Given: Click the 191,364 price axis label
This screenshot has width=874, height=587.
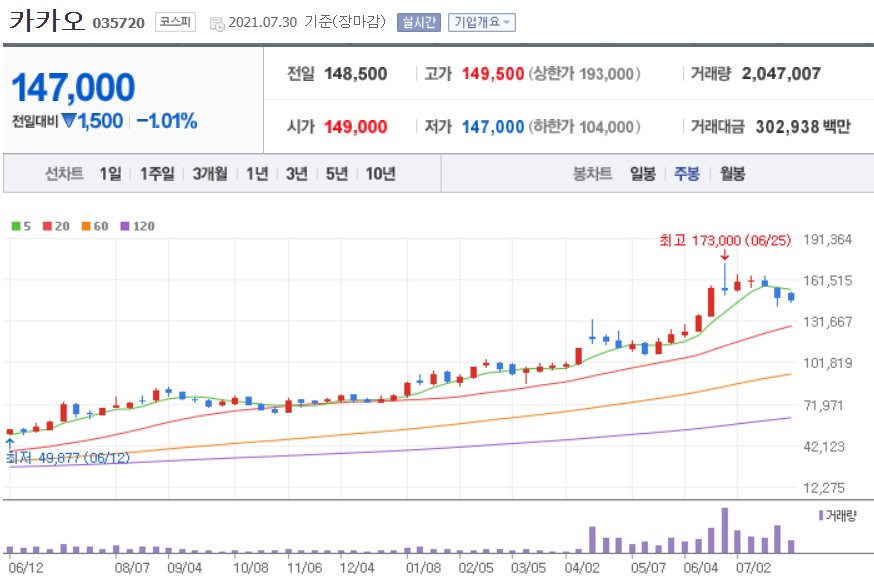Looking at the screenshot, I should (x=827, y=240).
